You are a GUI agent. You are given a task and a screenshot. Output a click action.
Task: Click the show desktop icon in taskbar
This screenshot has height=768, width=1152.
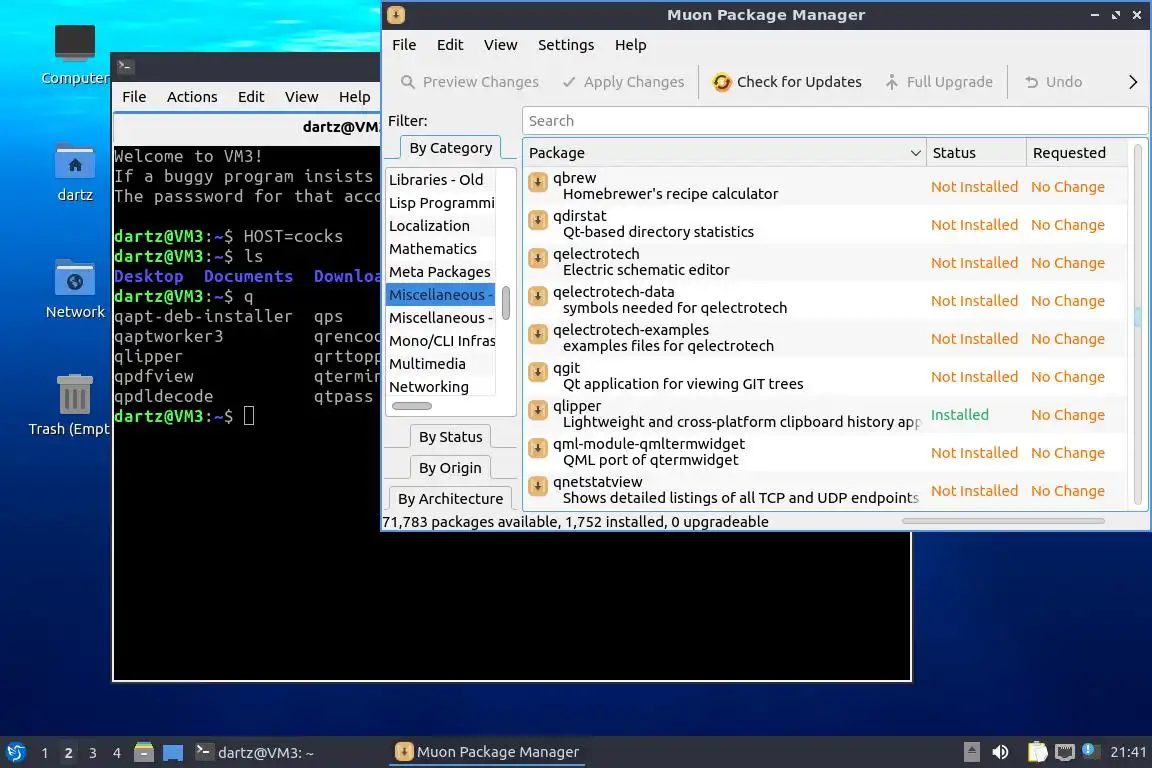173,753
